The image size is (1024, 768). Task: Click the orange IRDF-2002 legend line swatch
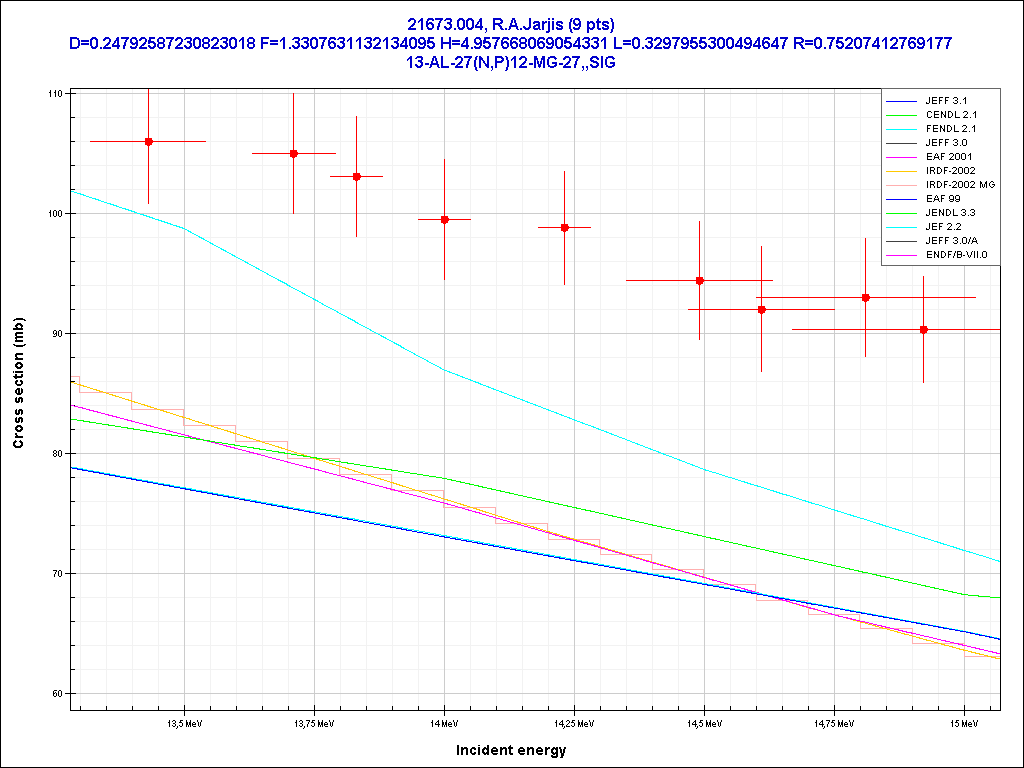901,171
